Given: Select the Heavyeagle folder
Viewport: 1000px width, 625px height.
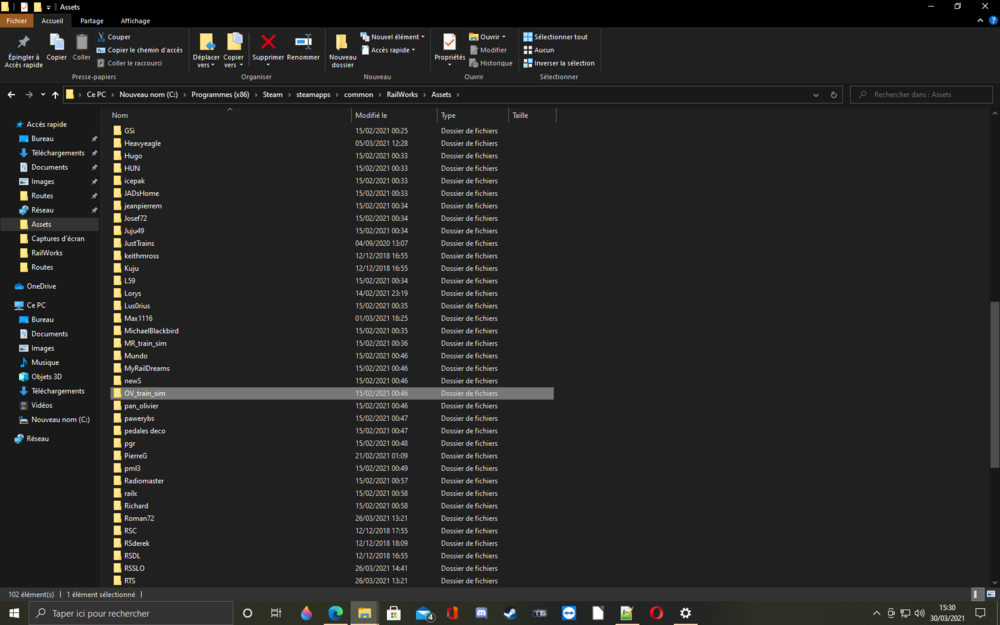Looking at the screenshot, I should pyautogui.click(x=142, y=143).
